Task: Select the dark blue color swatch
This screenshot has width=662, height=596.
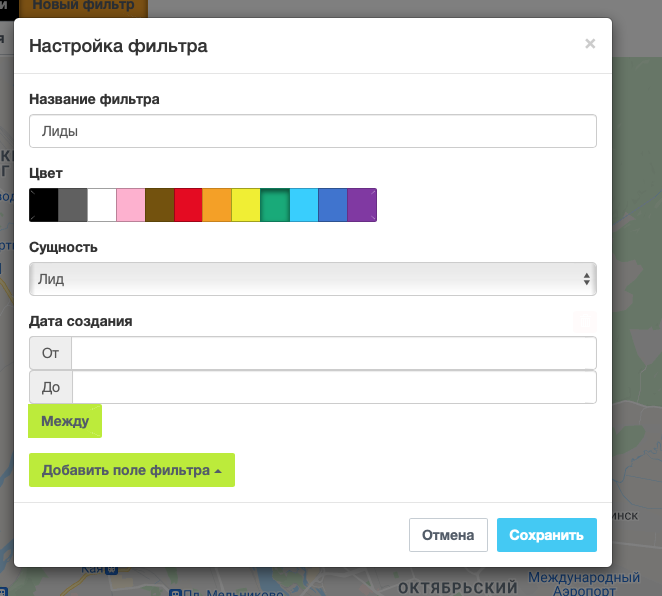Action: point(333,204)
